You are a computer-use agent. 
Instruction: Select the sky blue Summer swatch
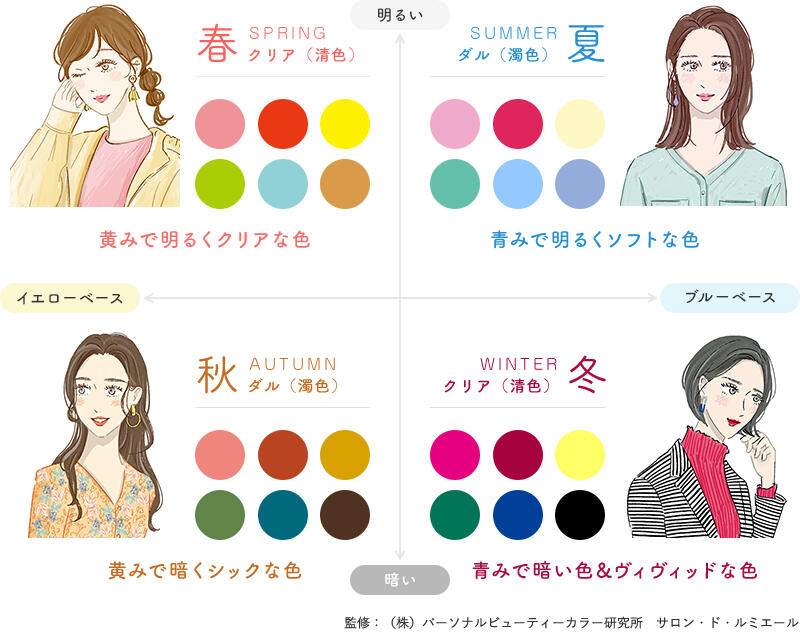tap(517, 184)
